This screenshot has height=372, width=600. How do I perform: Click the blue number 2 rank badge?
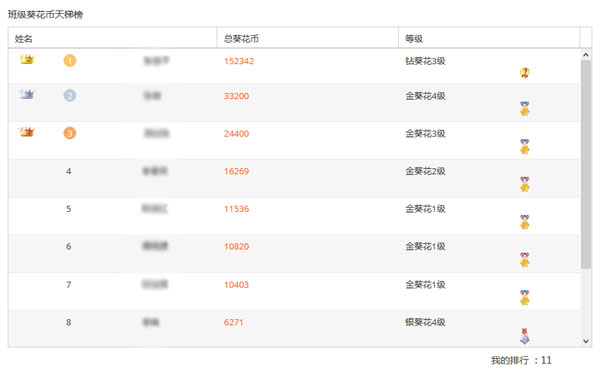coord(70,95)
